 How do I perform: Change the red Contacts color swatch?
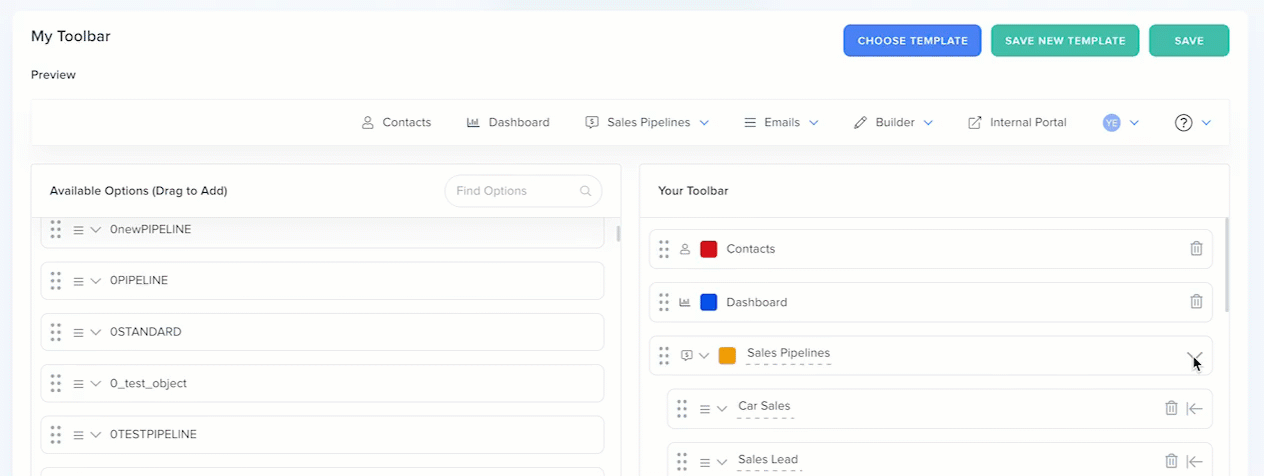point(709,249)
